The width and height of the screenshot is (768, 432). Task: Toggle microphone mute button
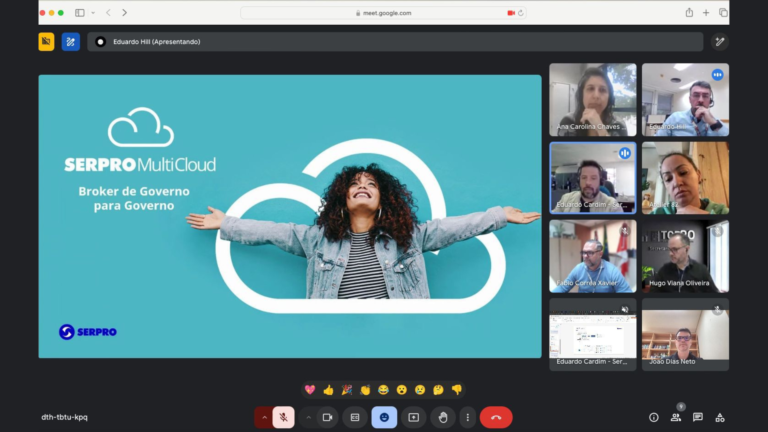(x=284, y=417)
